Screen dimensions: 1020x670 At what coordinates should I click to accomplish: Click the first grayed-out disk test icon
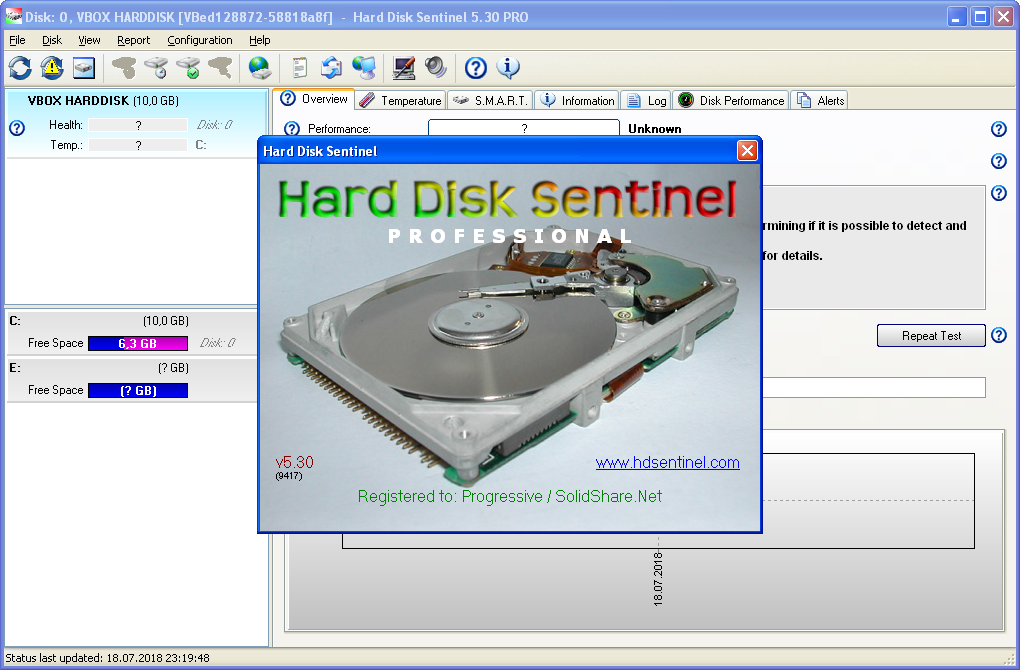click(124, 68)
